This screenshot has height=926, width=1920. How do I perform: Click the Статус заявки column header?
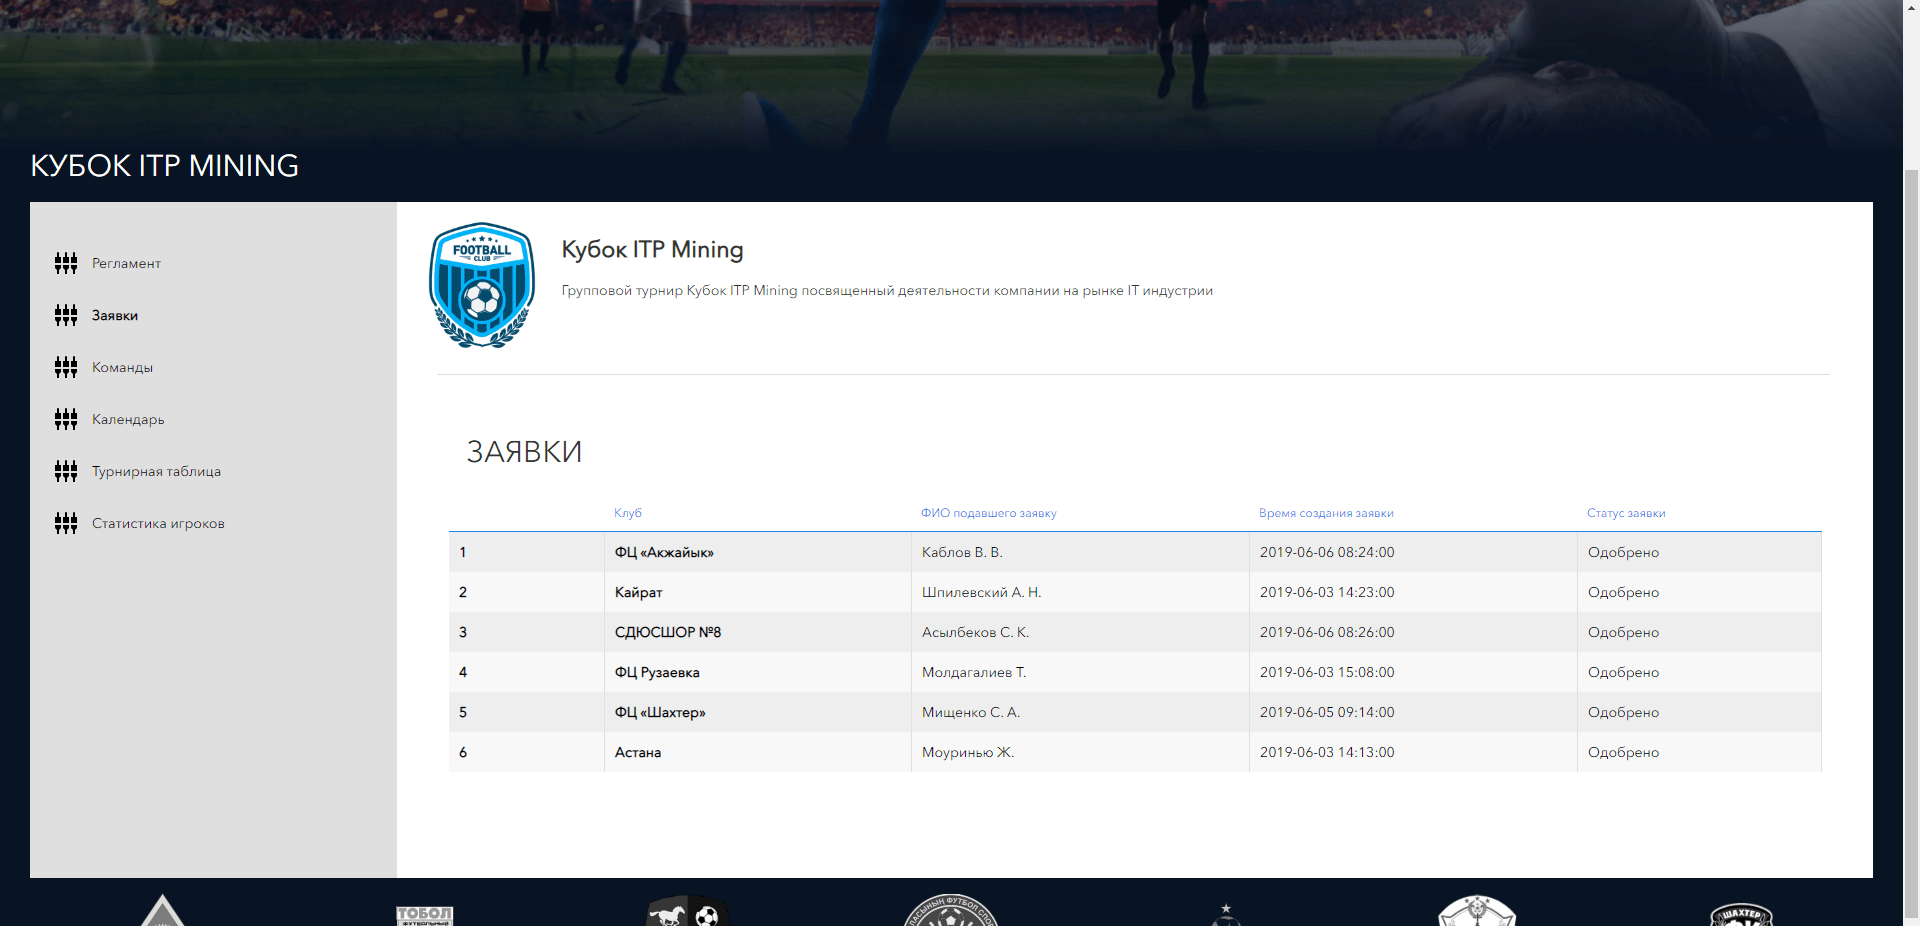(x=1626, y=513)
